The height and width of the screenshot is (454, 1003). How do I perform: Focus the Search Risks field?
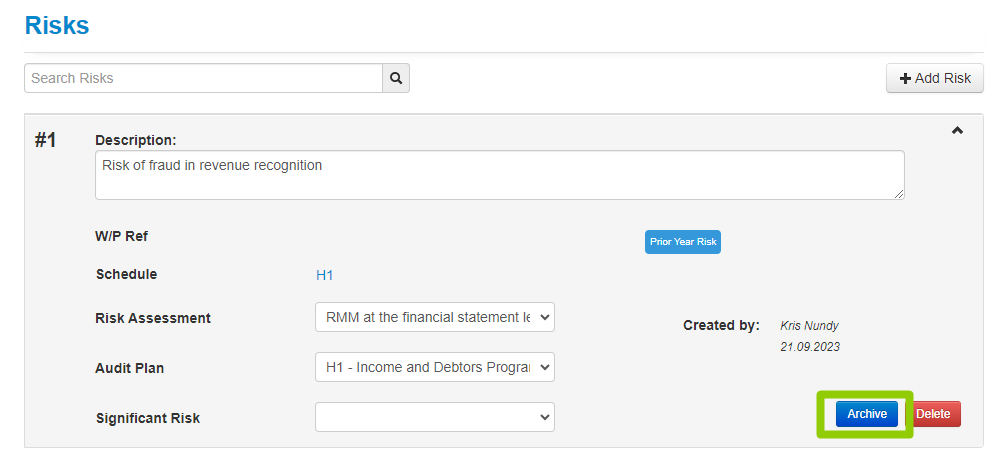203,78
